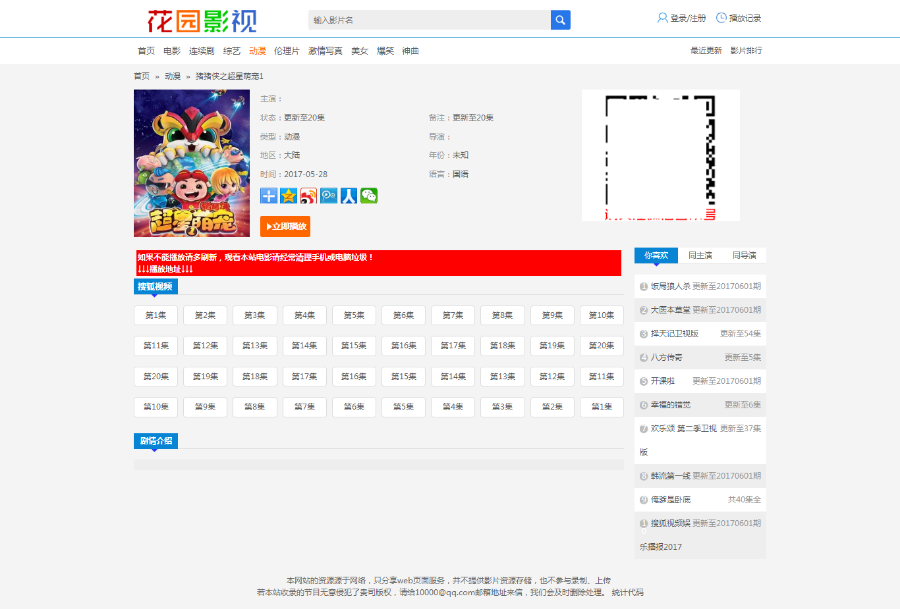This screenshot has width=900, height=609.
Task: Share via the blue 人人 Renren icon
Action: tap(348, 196)
